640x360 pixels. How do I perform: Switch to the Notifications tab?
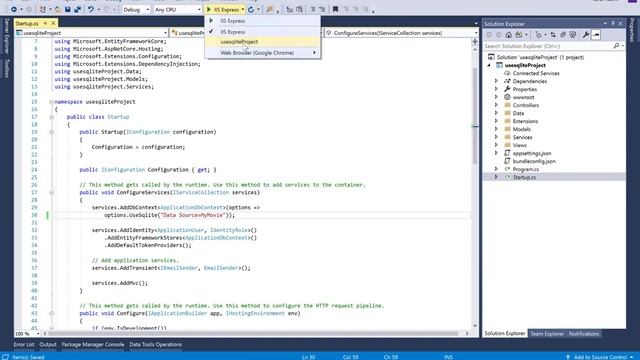pyautogui.click(x=584, y=333)
